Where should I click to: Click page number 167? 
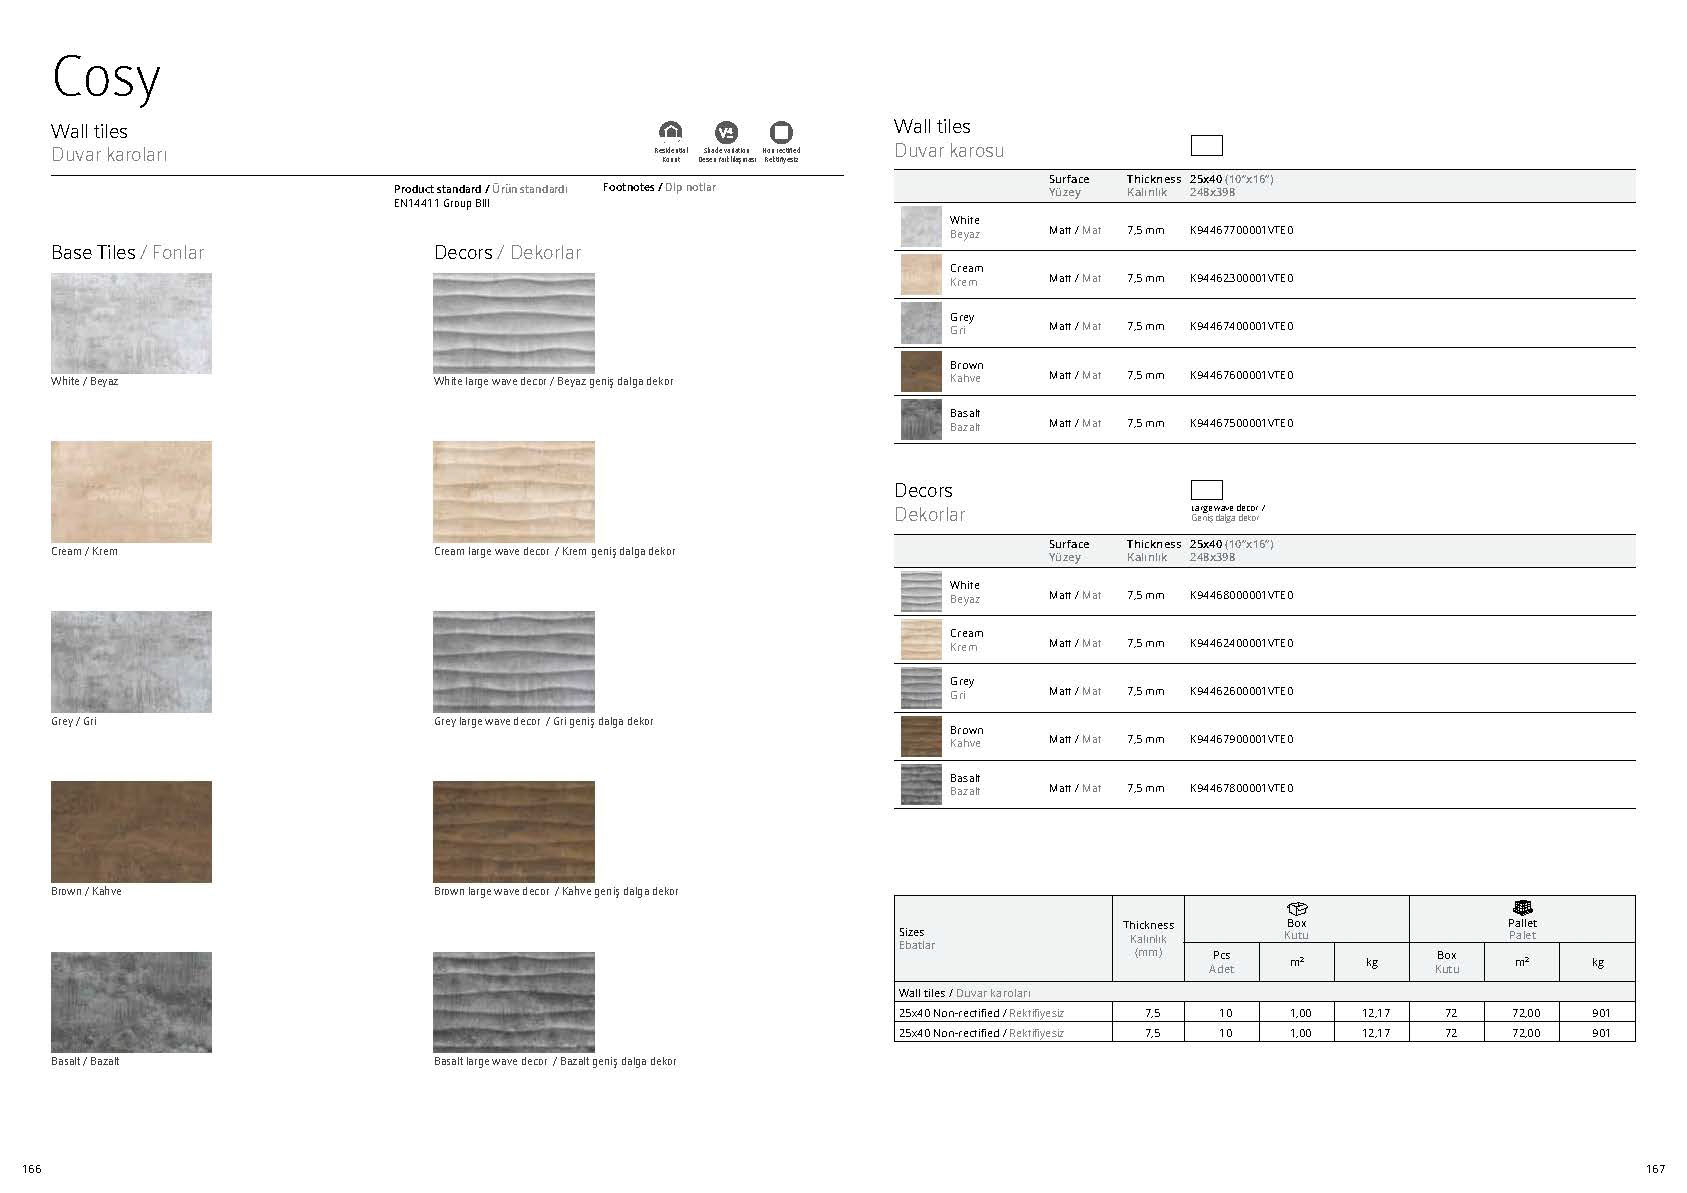[x=1655, y=1169]
